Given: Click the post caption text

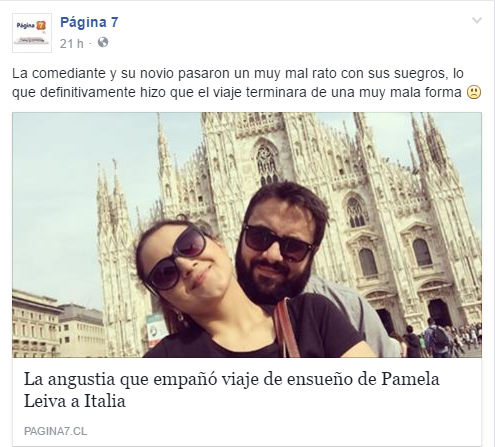Looking at the screenshot, I should point(246,83).
